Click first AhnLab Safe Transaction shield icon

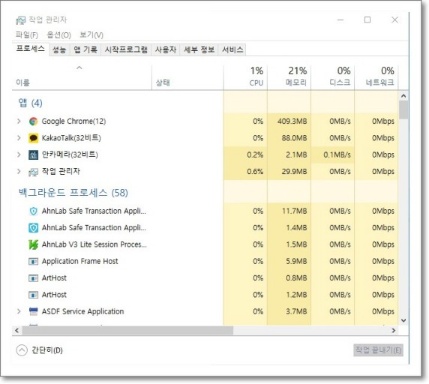click(x=33, y=211)
